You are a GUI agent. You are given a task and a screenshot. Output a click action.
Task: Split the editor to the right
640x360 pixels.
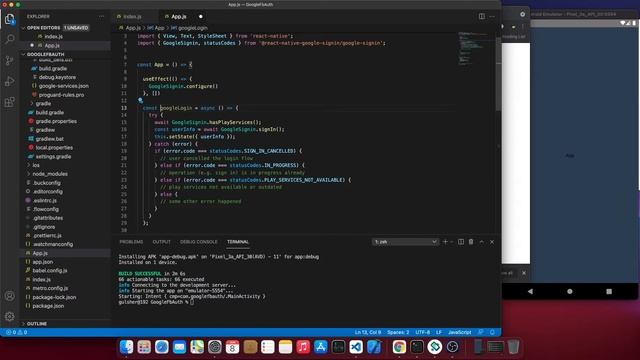[x=482, y=16]
